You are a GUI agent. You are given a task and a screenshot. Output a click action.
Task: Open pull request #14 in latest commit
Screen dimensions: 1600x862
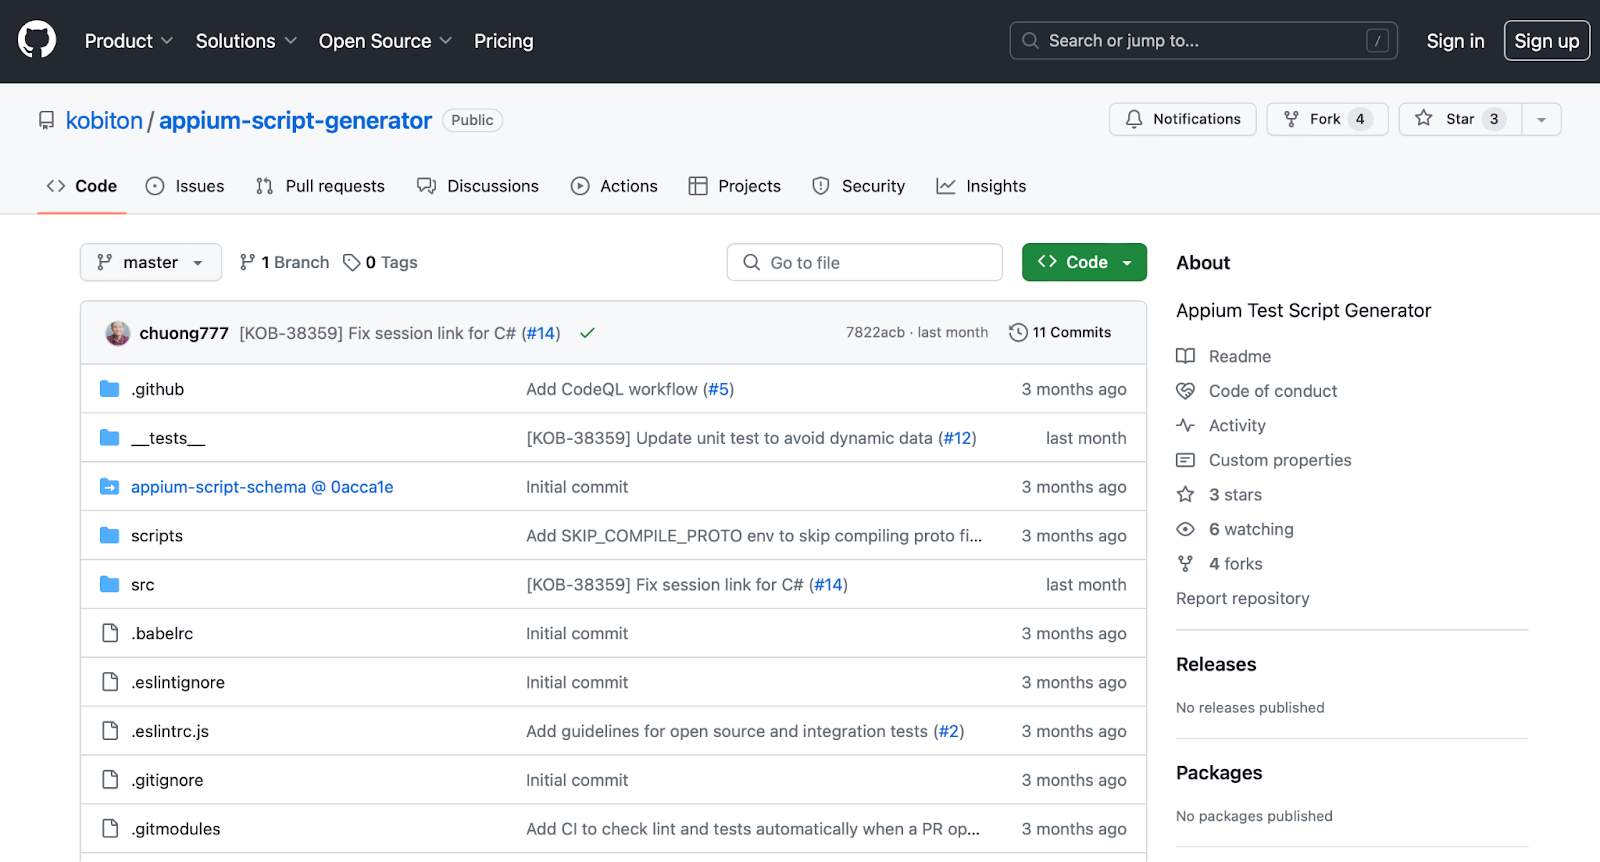(541, 333)
